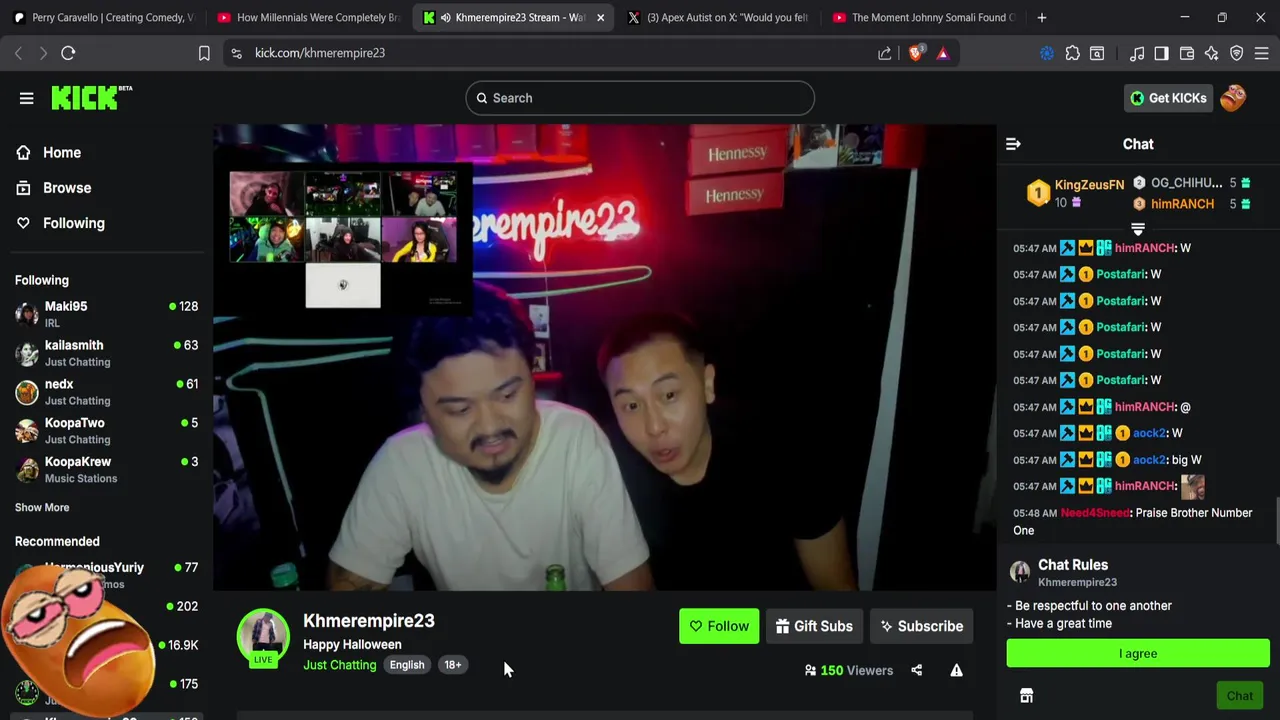Click the live stream video player
This screenshot has height=720, width=1280.
604,358
